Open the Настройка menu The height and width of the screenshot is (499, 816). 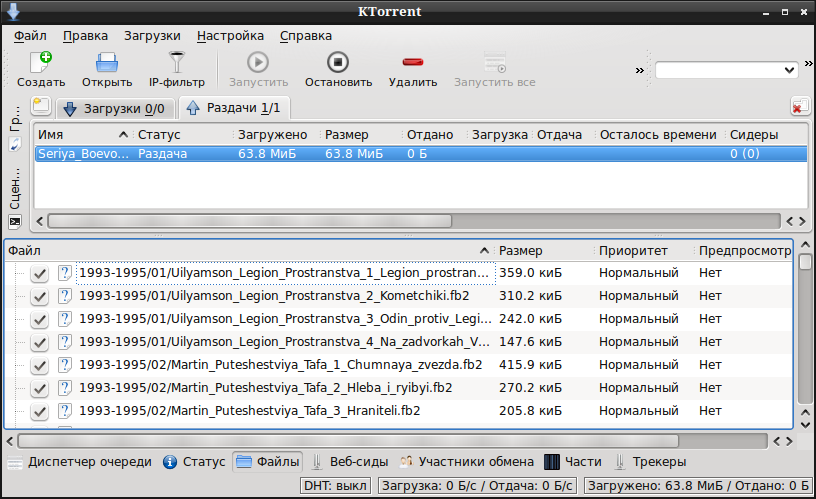point(230,36)
